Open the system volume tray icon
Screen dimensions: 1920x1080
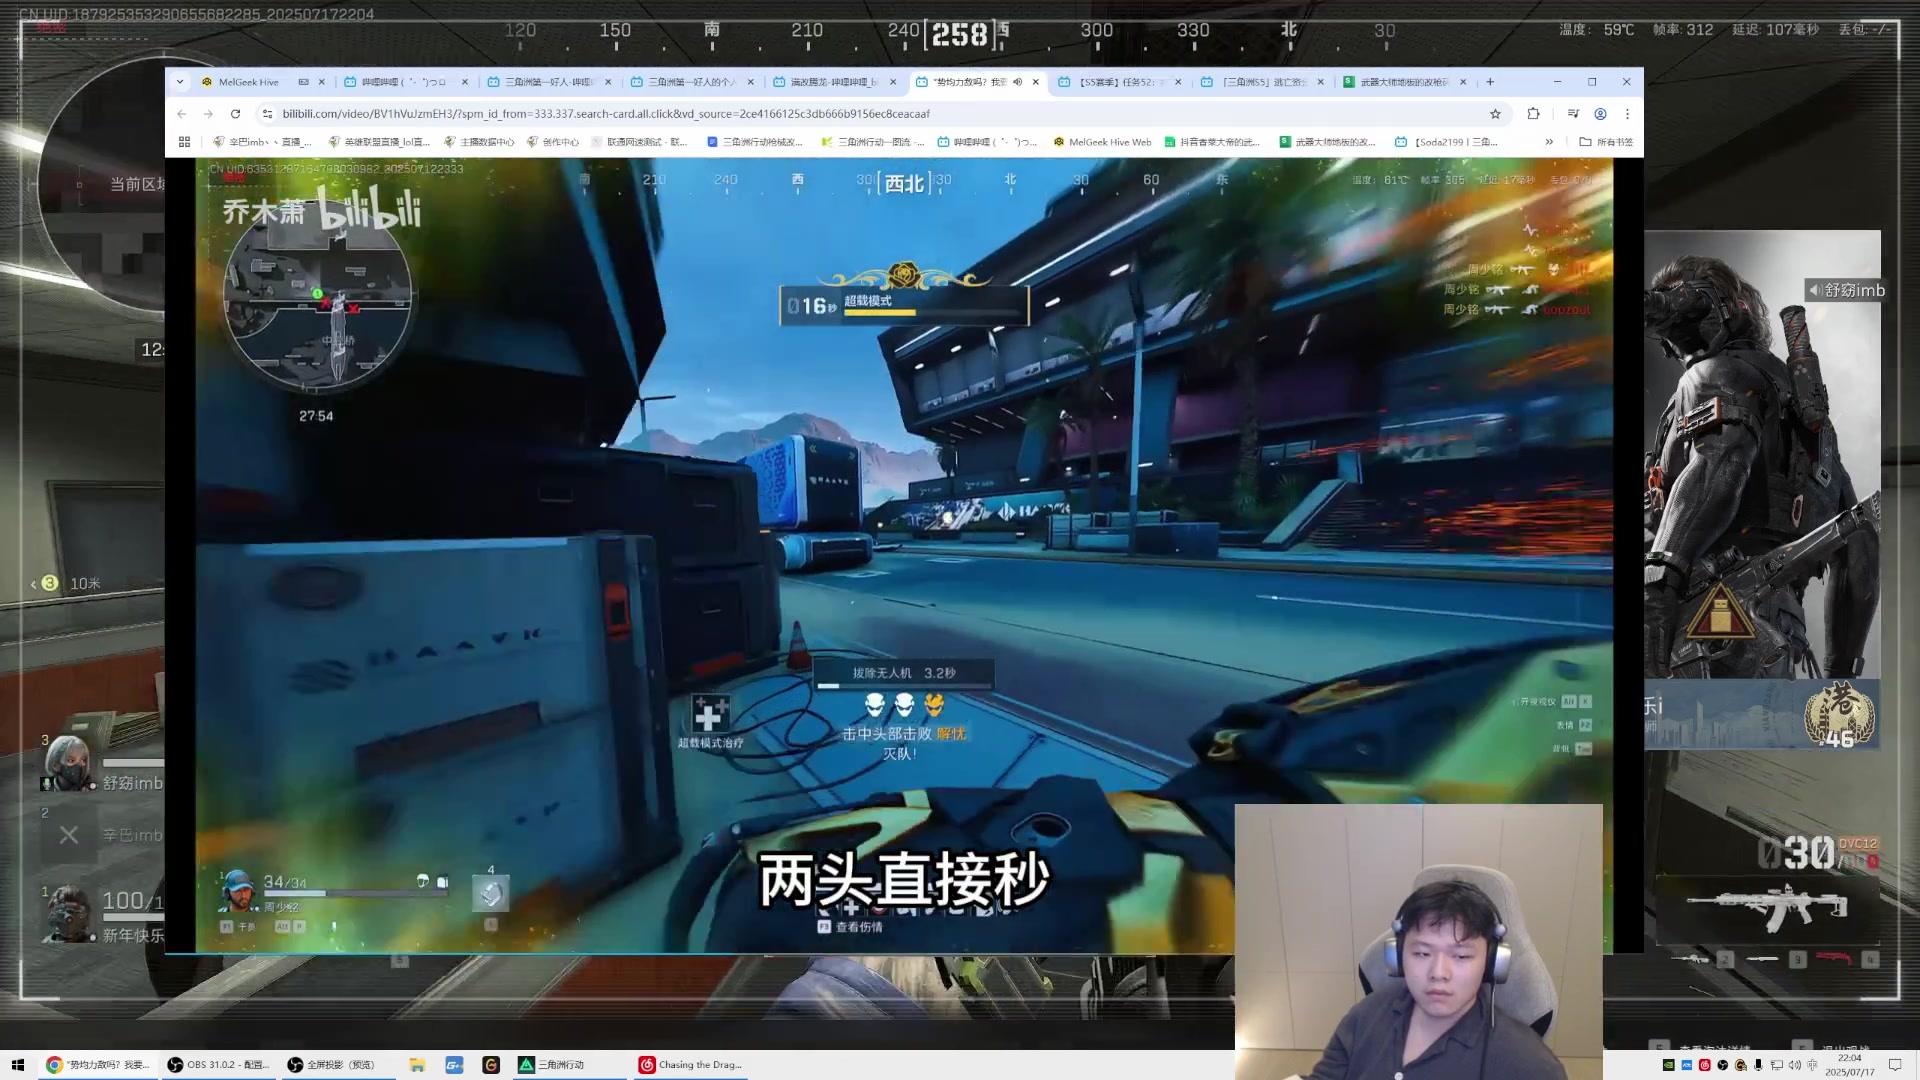click(x=1794, y=1065)
